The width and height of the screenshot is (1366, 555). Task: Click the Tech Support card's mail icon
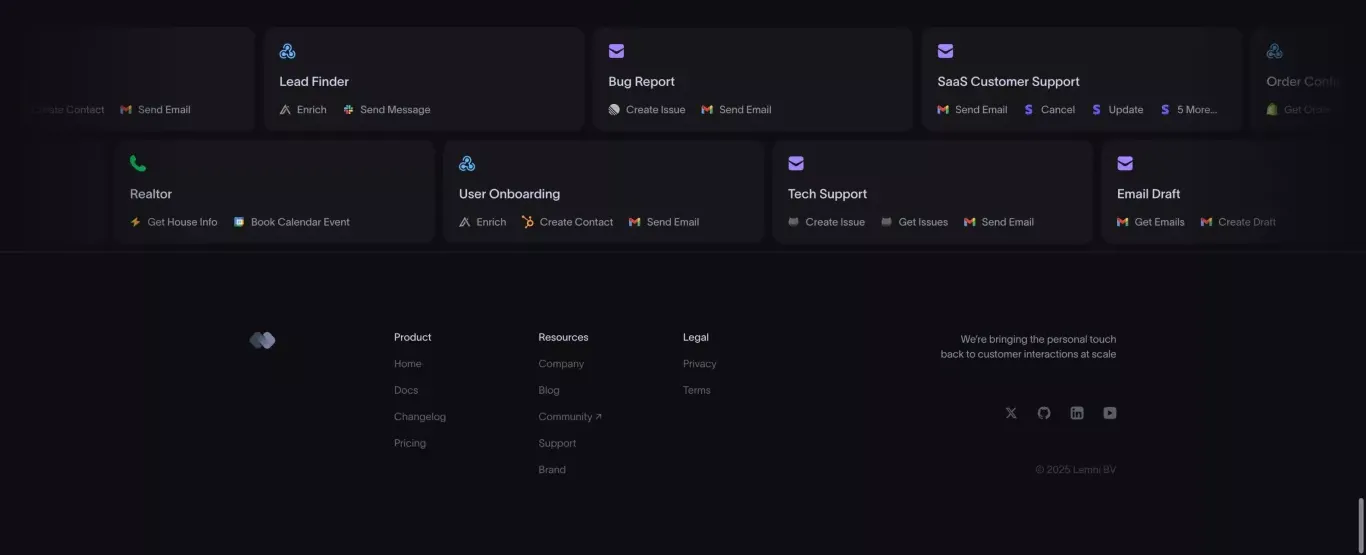796,163
